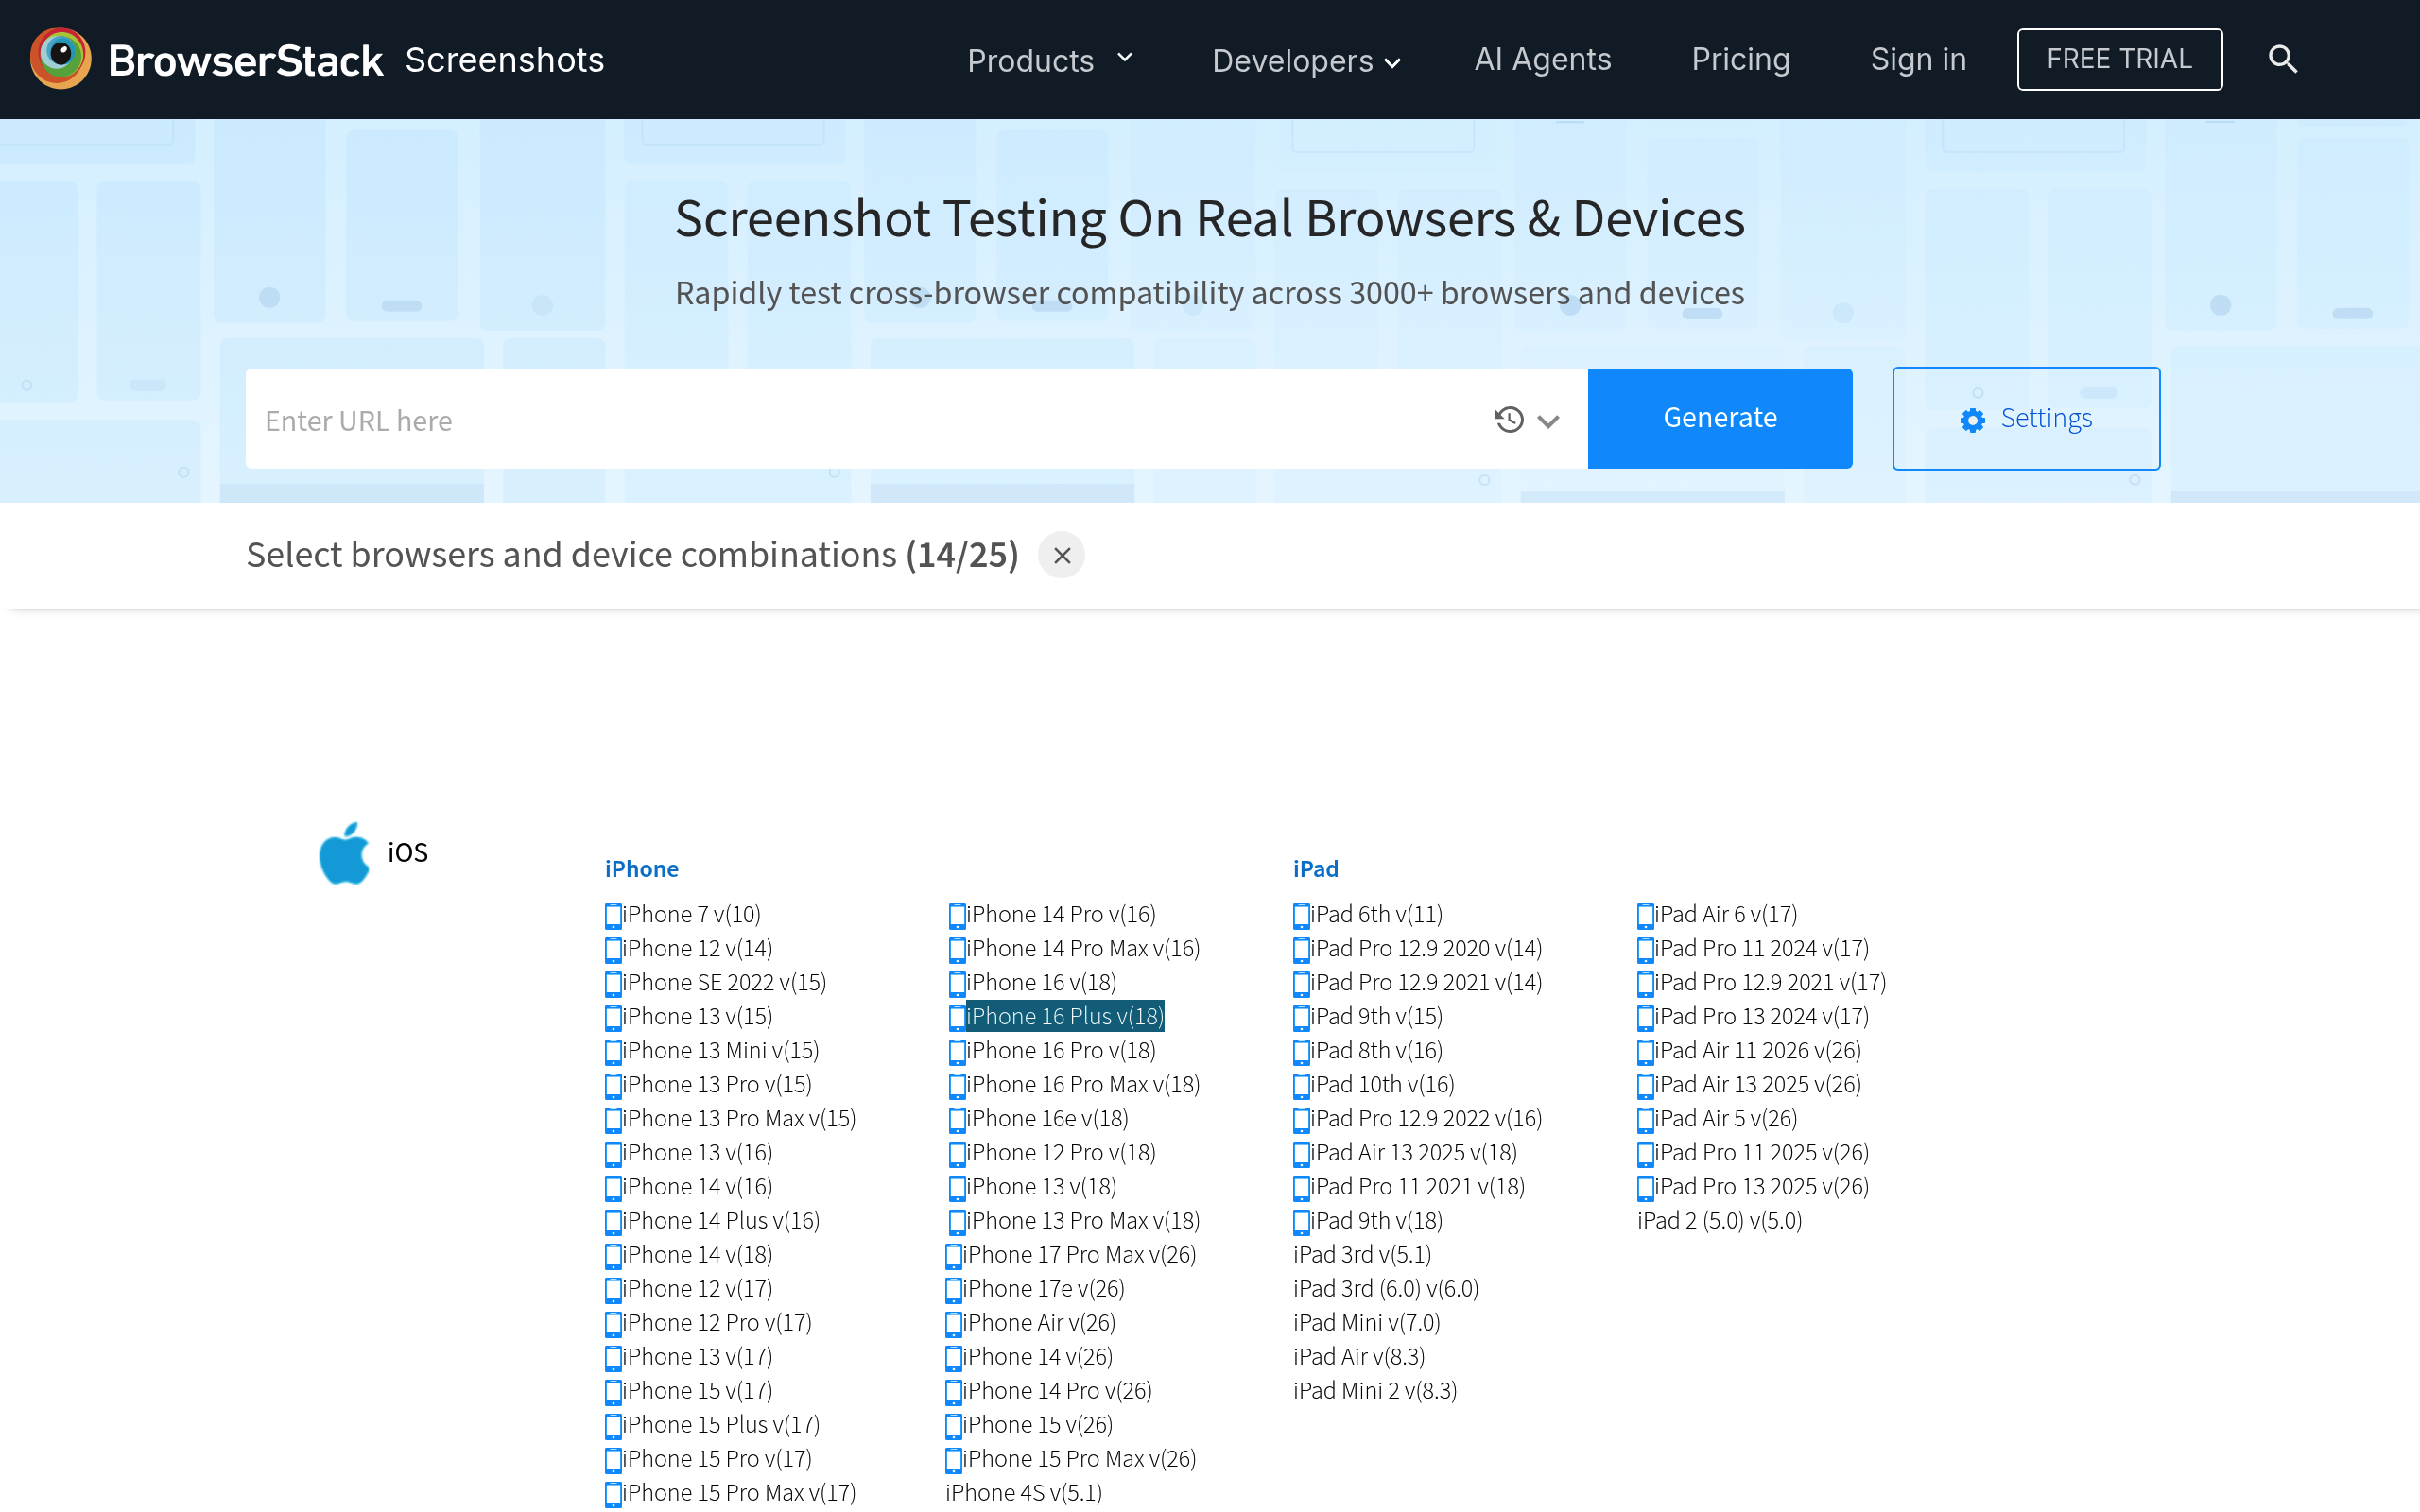Screen dimensions: 2420x1512
Task: Click the BrowserStack logo icon
Action: click(60, 58)
